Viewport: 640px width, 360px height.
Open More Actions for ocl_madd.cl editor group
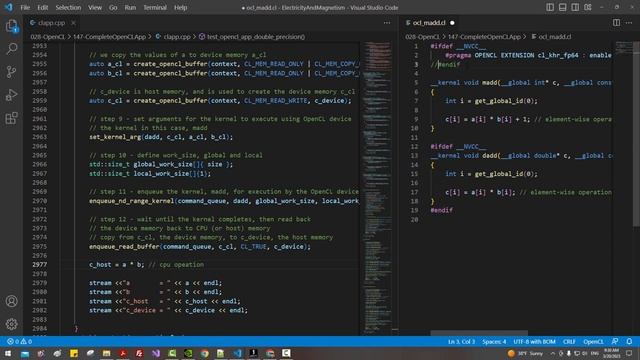pos(629,23)
